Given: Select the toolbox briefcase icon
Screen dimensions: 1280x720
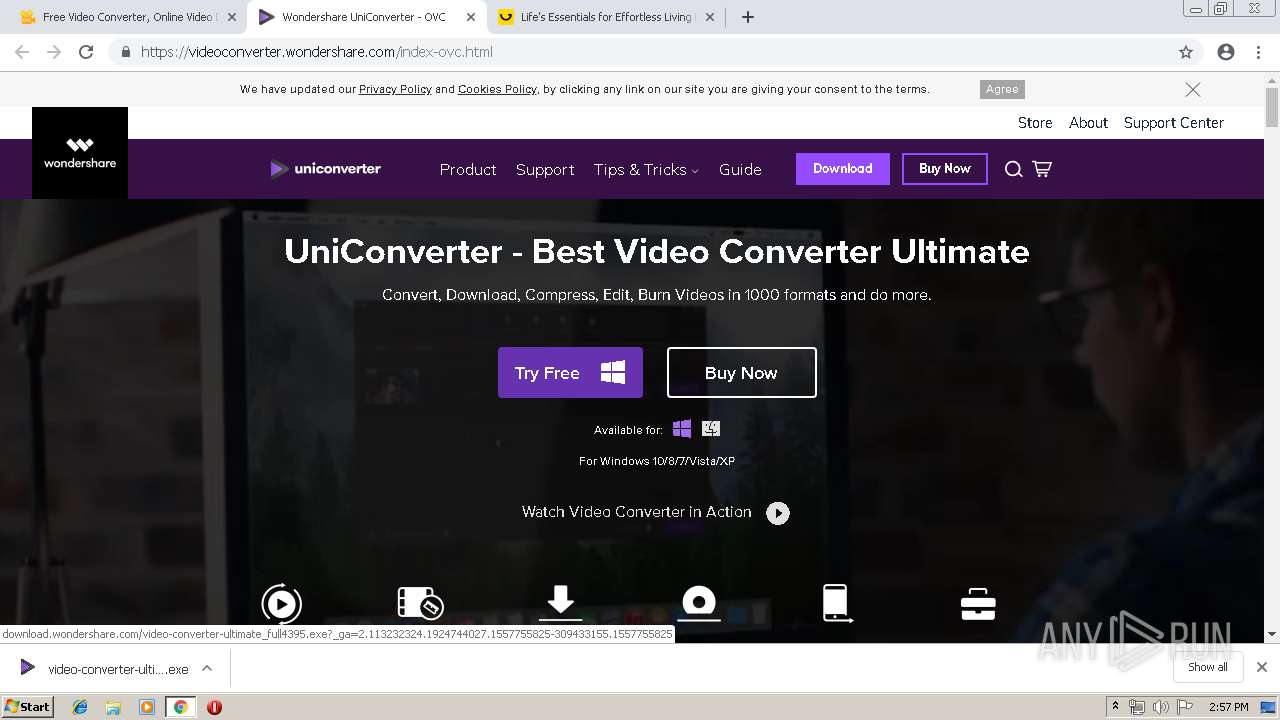Looking at the screenshot, I should (x=977, y=604).
